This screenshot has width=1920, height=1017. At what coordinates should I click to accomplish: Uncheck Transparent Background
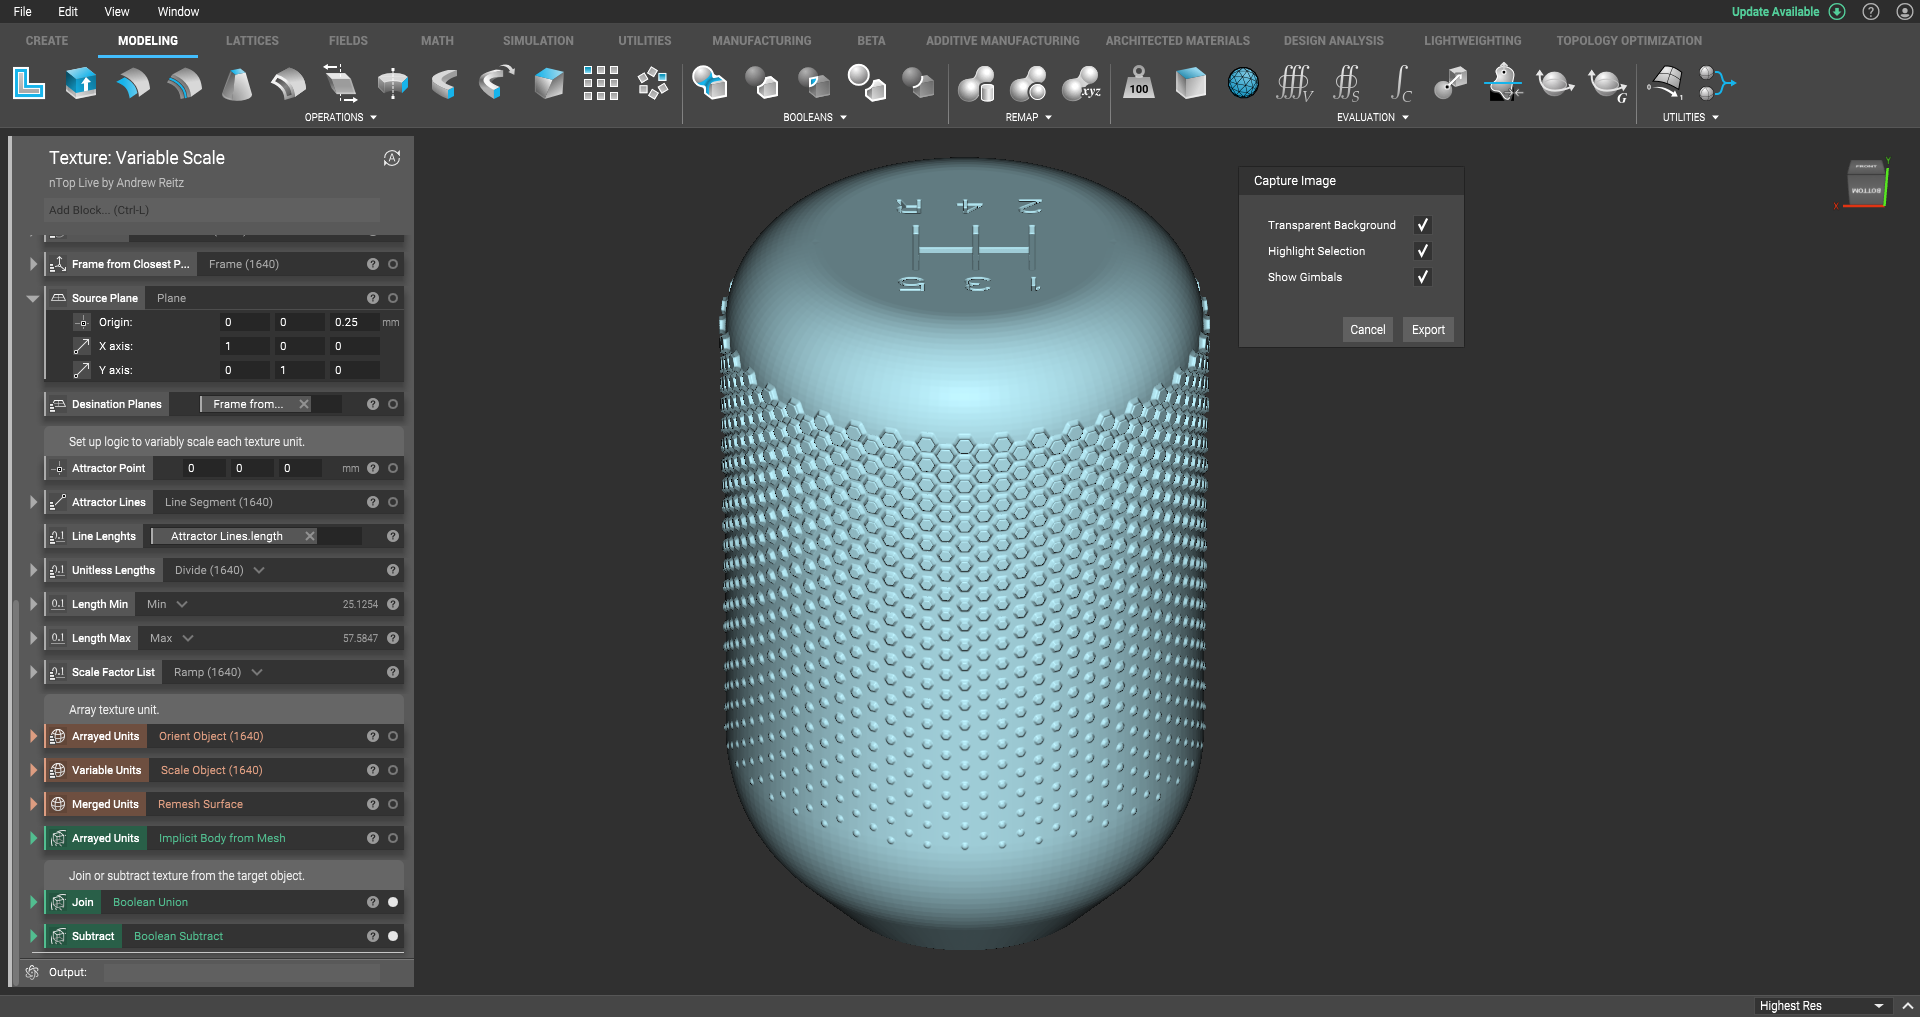[1422, 225]
